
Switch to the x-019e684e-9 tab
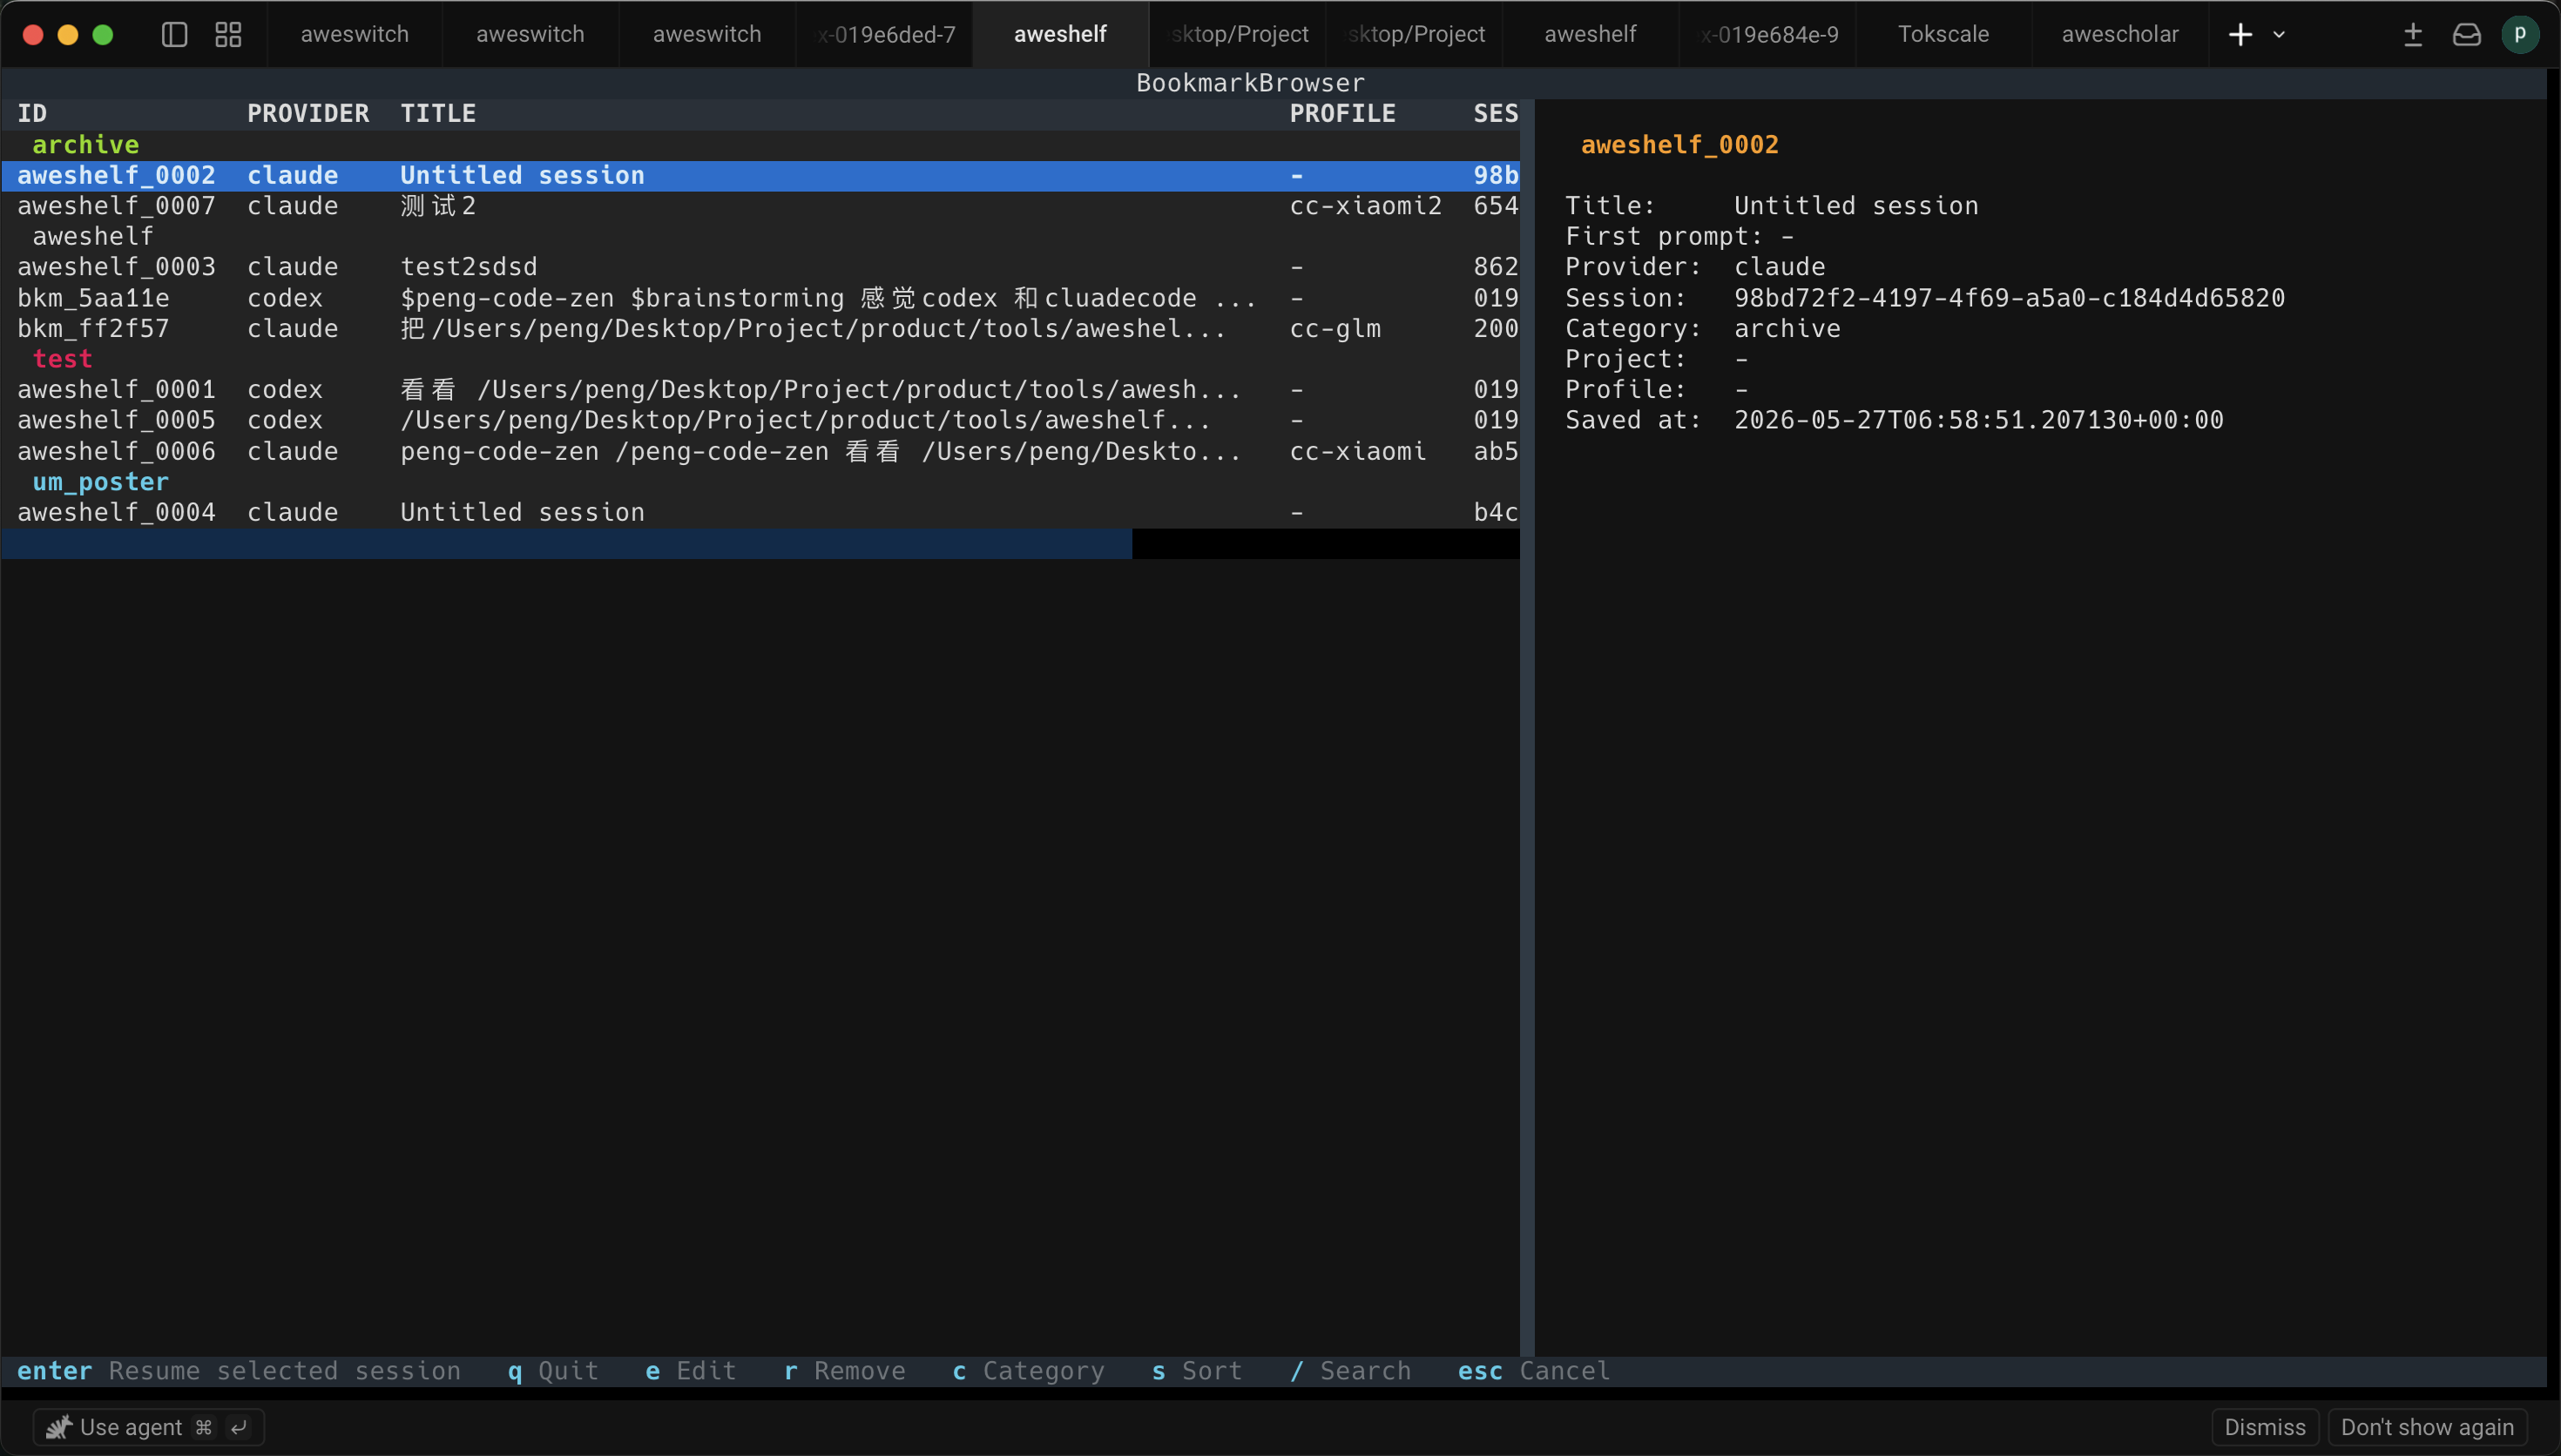[x=1768, y=34]
